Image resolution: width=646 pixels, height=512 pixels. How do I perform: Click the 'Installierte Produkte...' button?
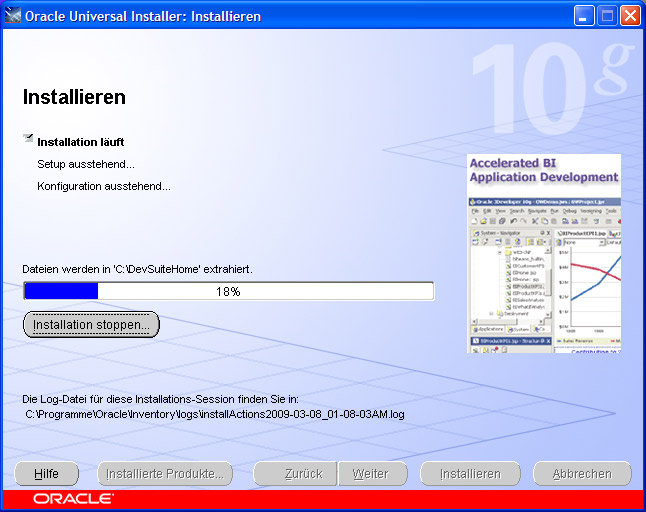(x=165, y=474)
